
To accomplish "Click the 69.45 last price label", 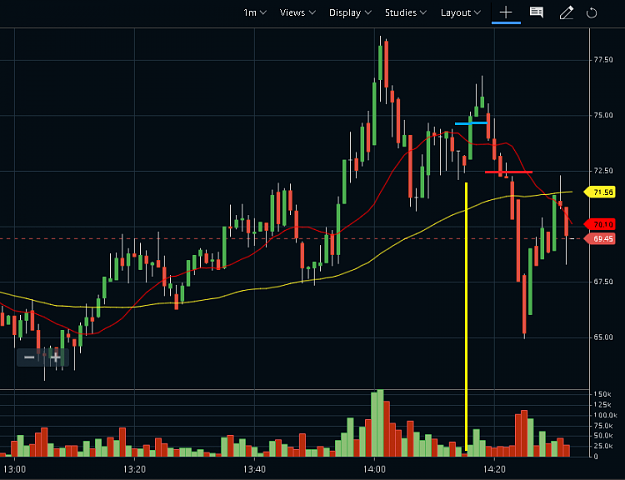I will (599, 239).
